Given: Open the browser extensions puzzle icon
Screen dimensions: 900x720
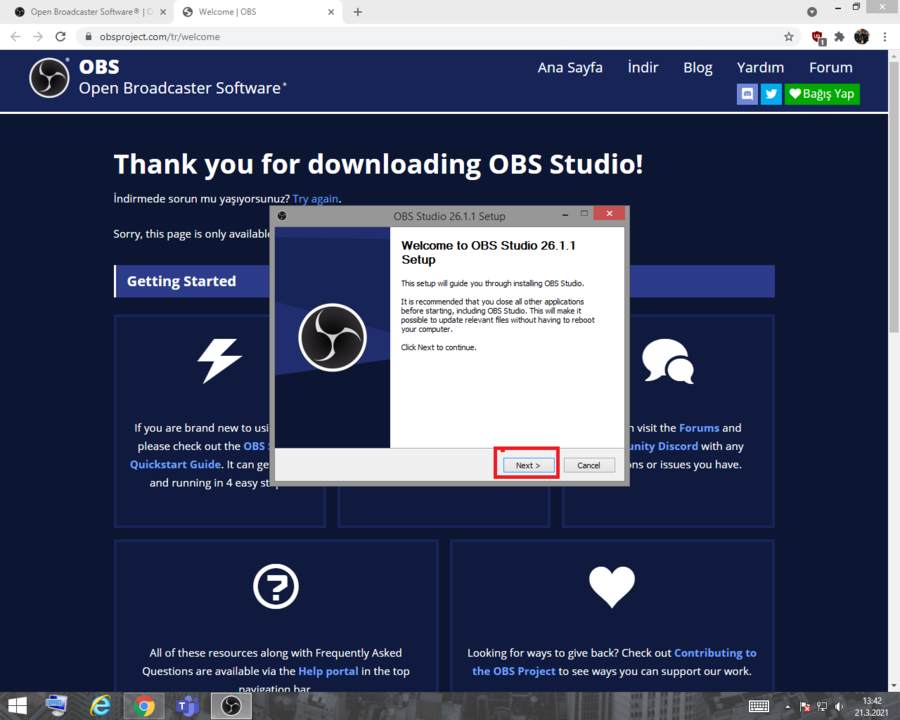Looking at the screenshot, I should point(839,37).
